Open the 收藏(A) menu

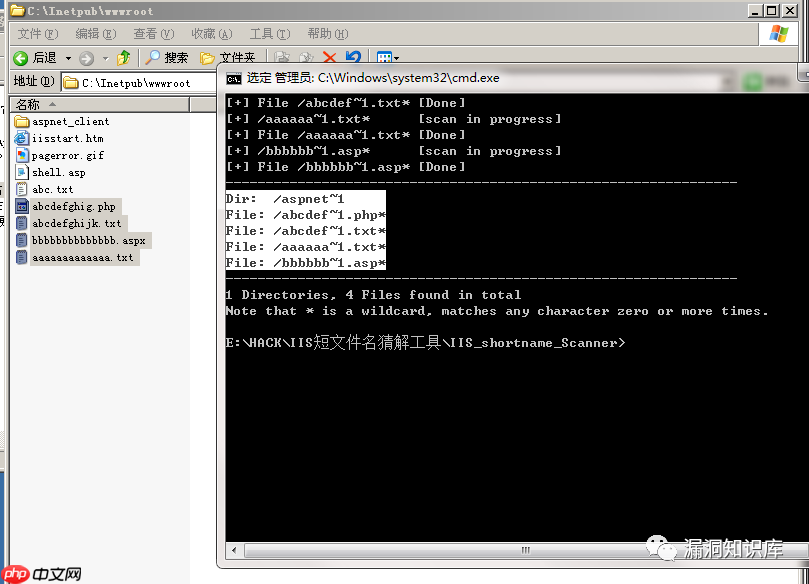pyautogui.click(x=212, y=34)
